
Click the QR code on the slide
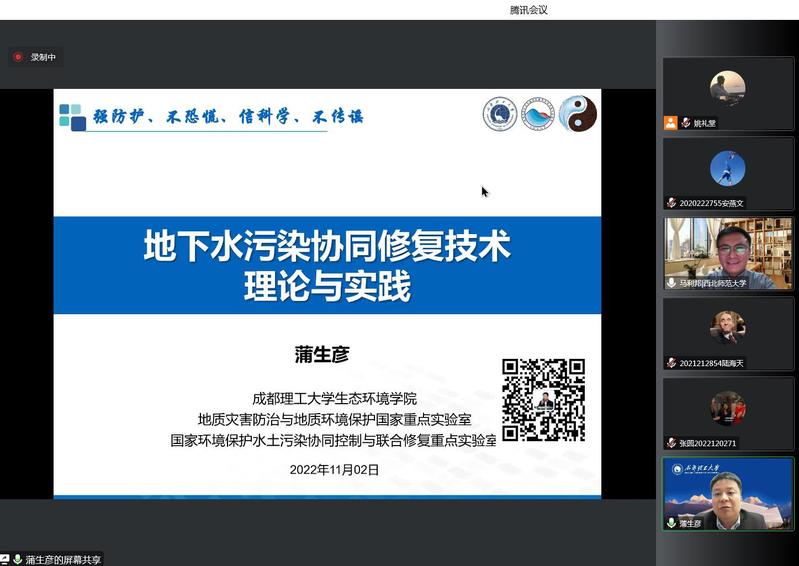coord(543,400)
